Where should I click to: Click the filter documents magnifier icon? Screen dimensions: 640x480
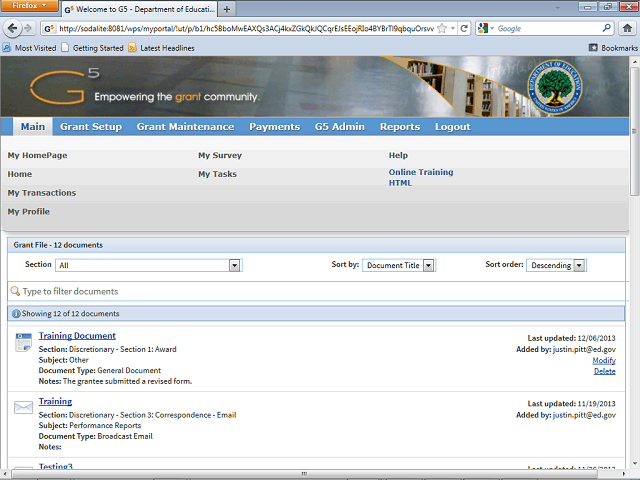[15, 291]
